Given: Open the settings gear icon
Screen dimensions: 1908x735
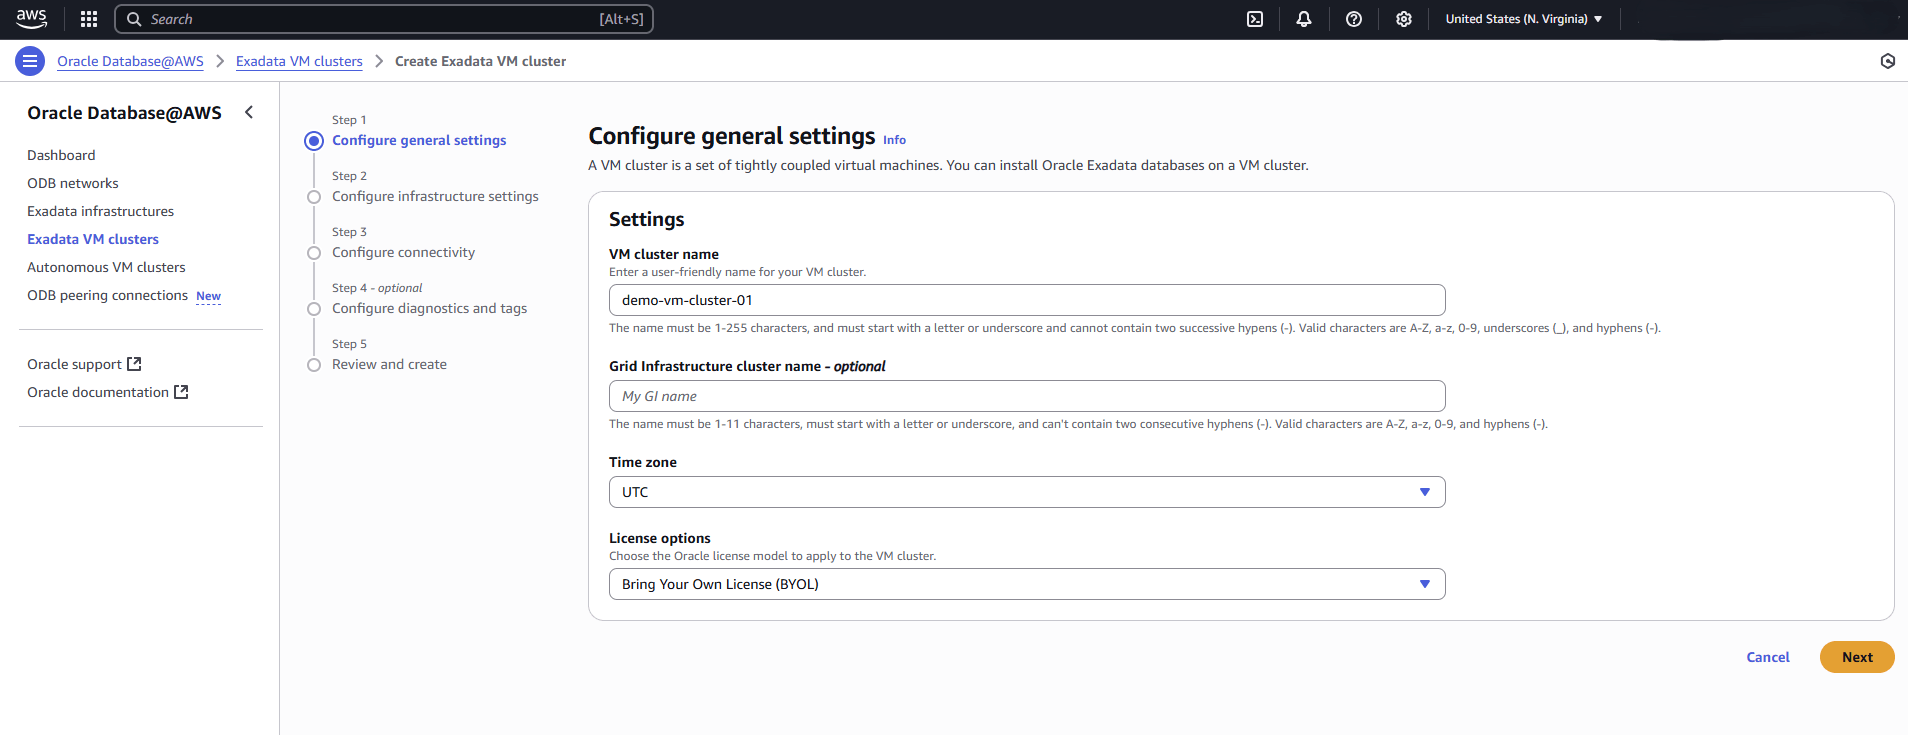Looking at the screenshot, I should tap(1404, 19).
